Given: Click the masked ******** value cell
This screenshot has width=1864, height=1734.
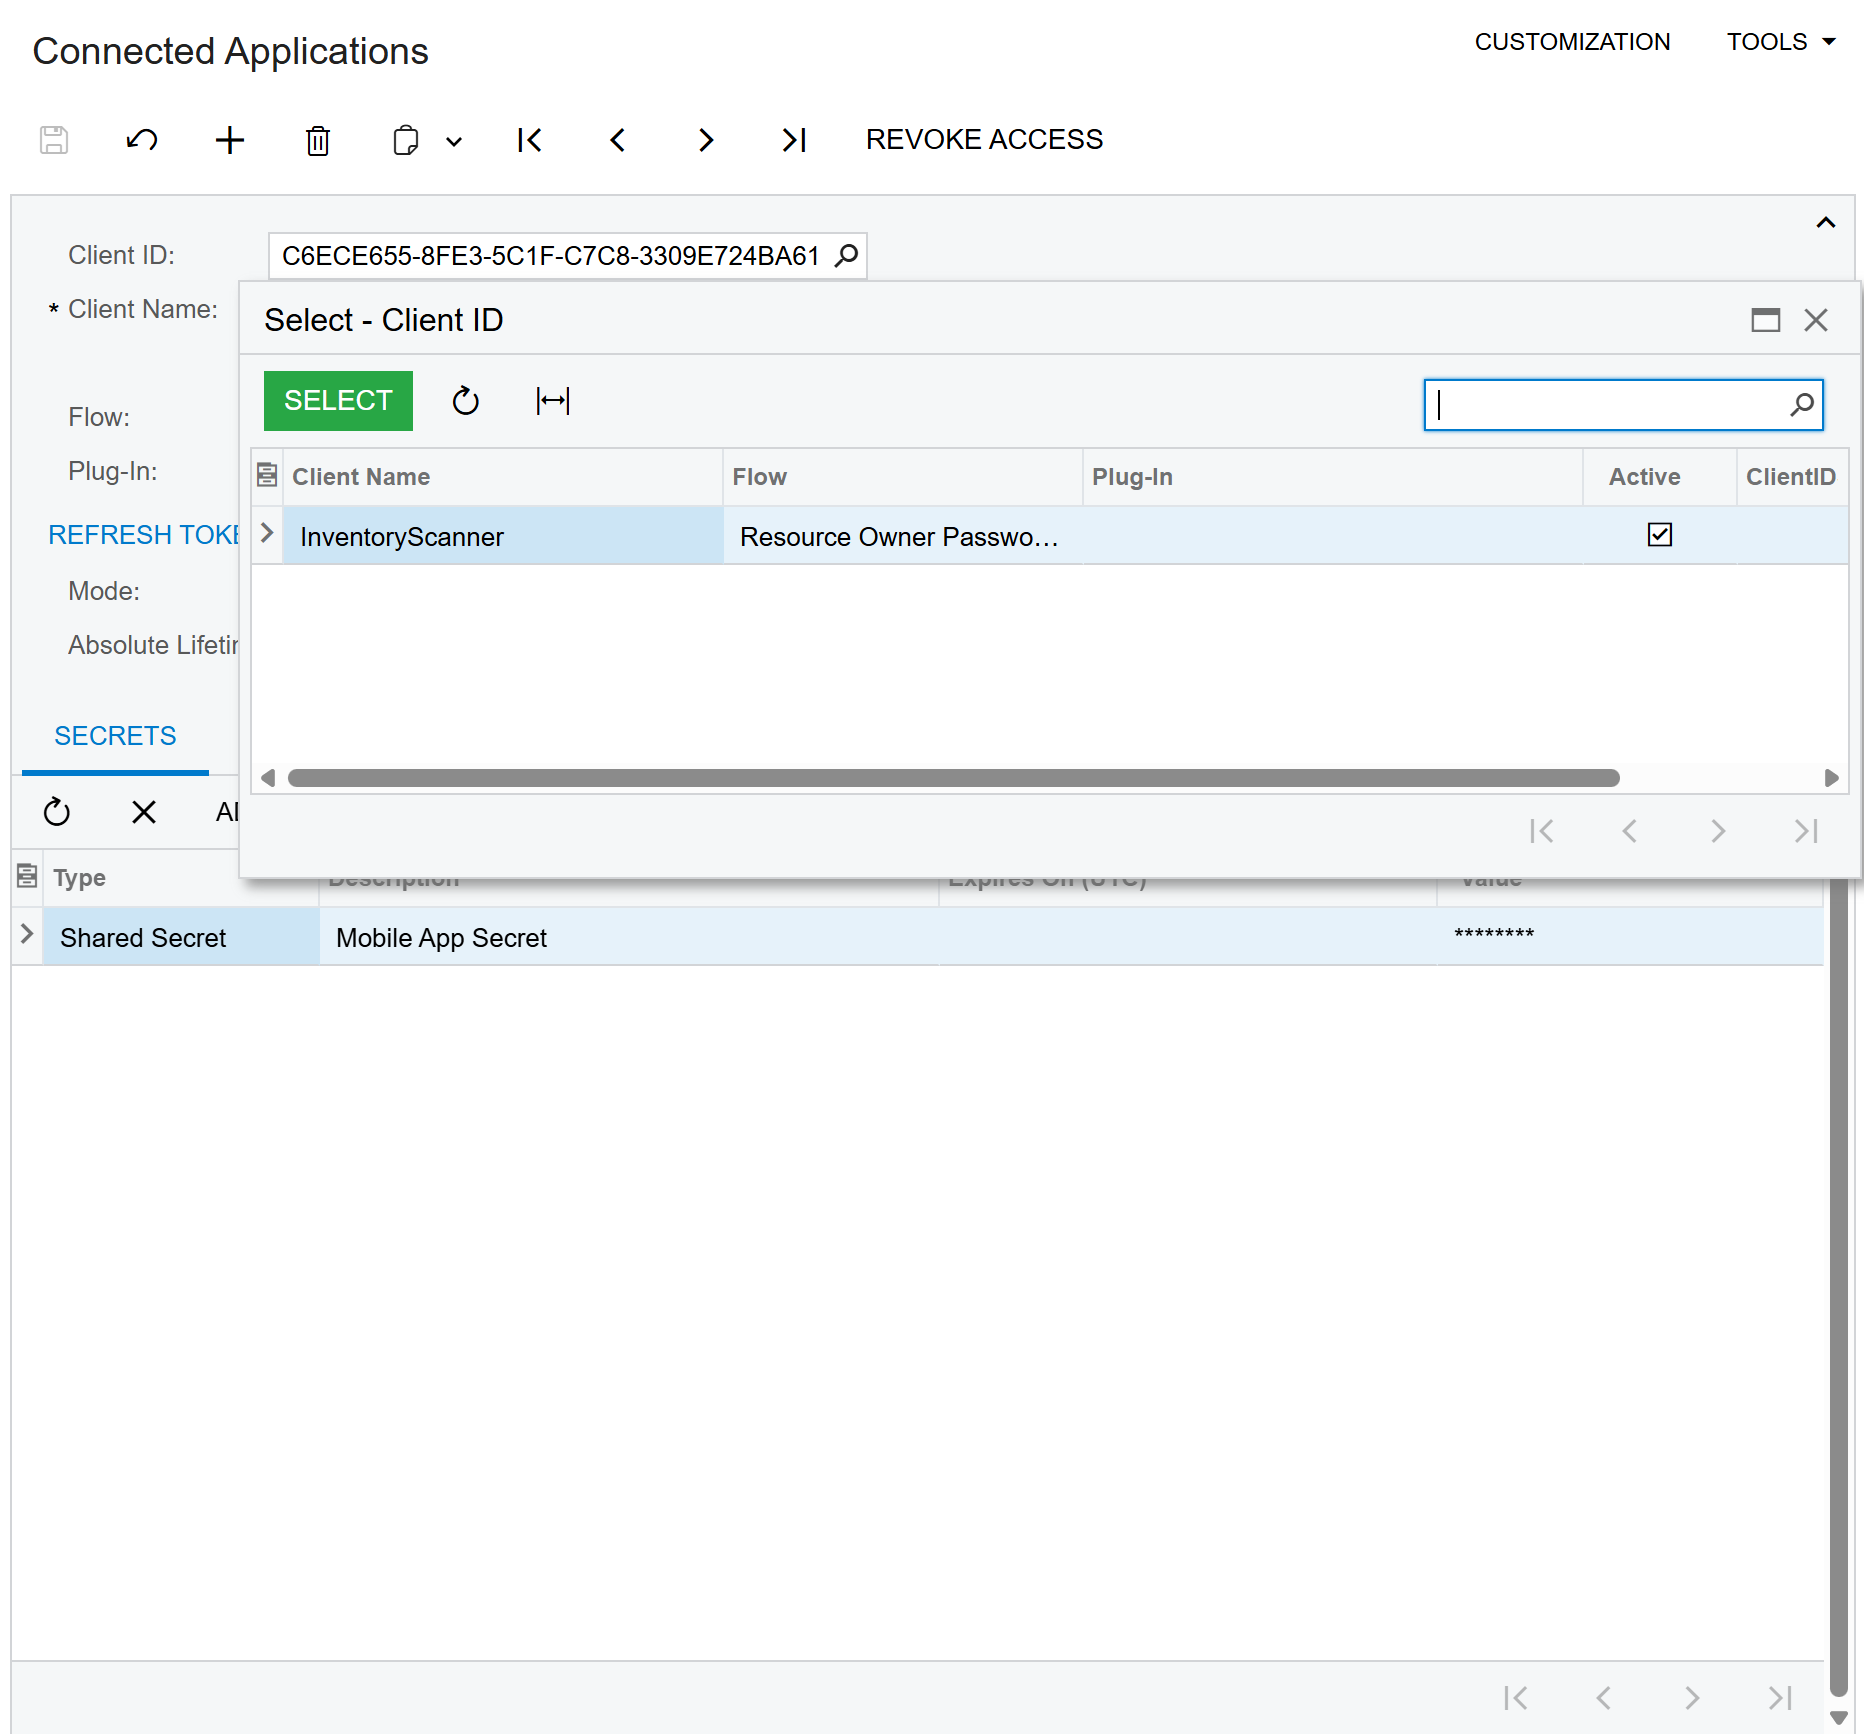Looking at the screenshot, I should click(1630, 937).
